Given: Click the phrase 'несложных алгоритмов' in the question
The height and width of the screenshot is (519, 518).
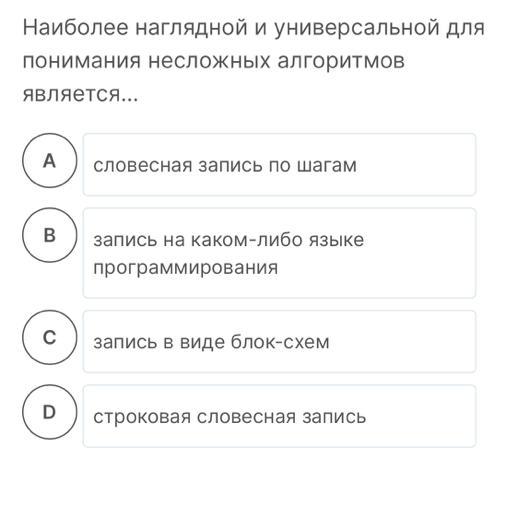Looking at the screenshot, I should point(276,61).
